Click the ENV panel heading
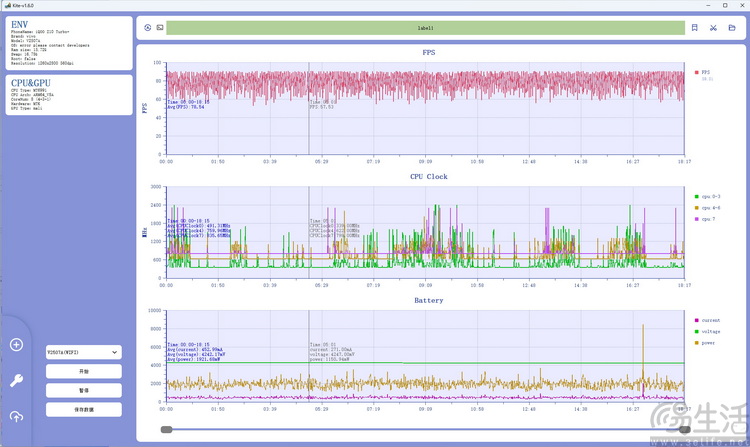 [x=20, y=25]
